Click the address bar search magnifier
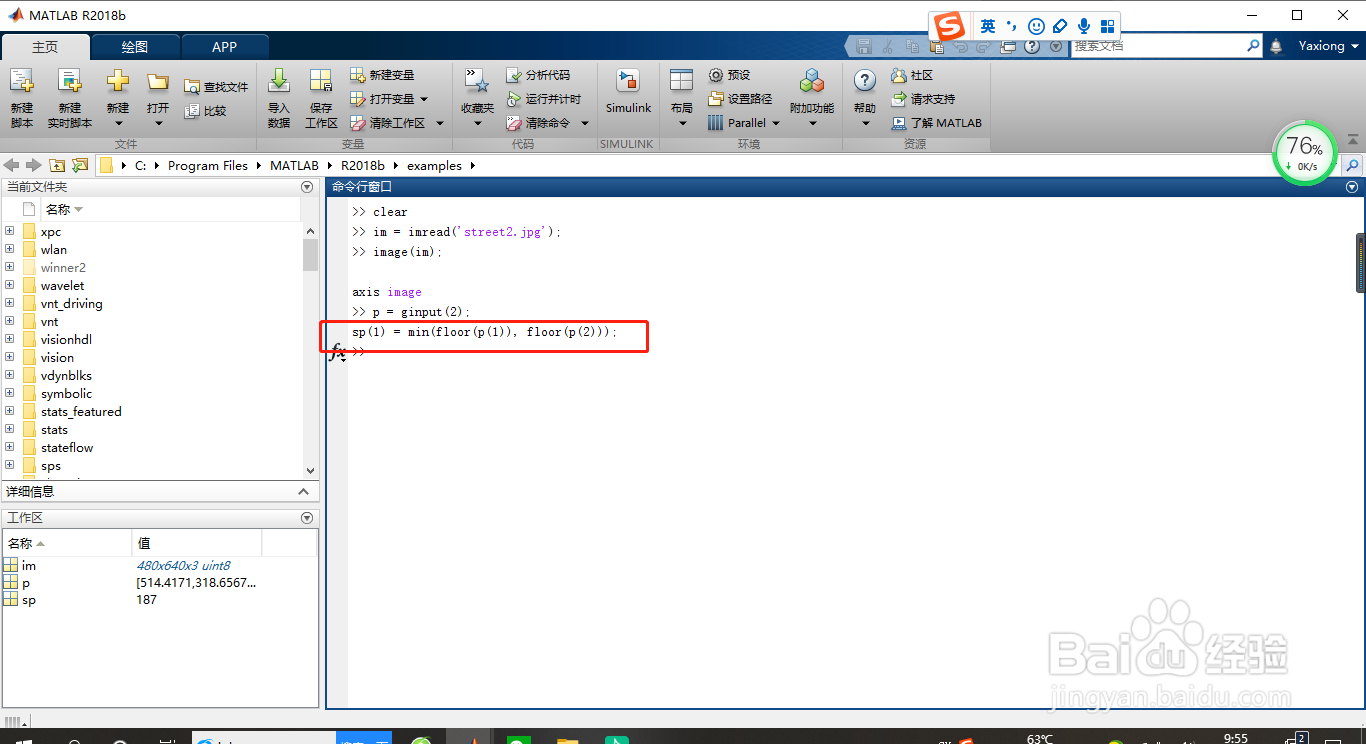The image size is (1366, 744). 1353,166
